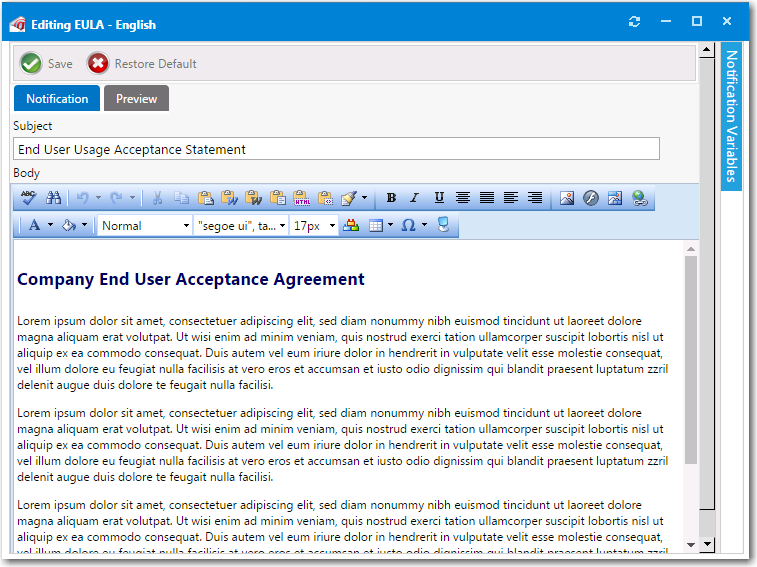Image resolution: width=757 pixels, height=567 pixels.
Task: Click the Save button
Action: [47, 64]
